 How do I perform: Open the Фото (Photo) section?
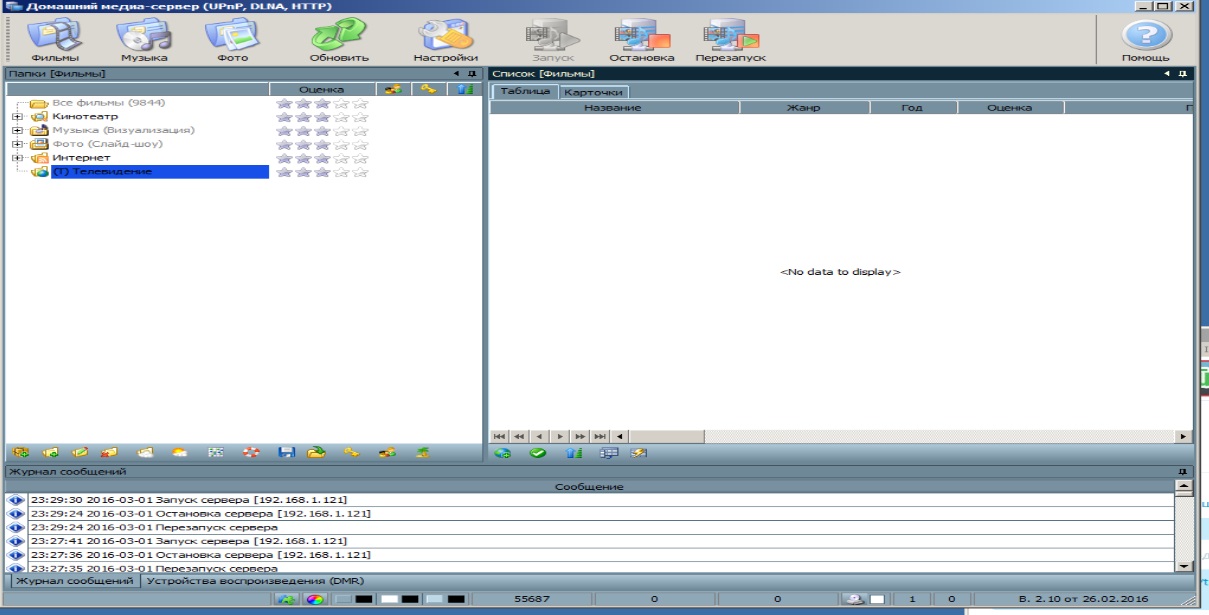point(232,40)
